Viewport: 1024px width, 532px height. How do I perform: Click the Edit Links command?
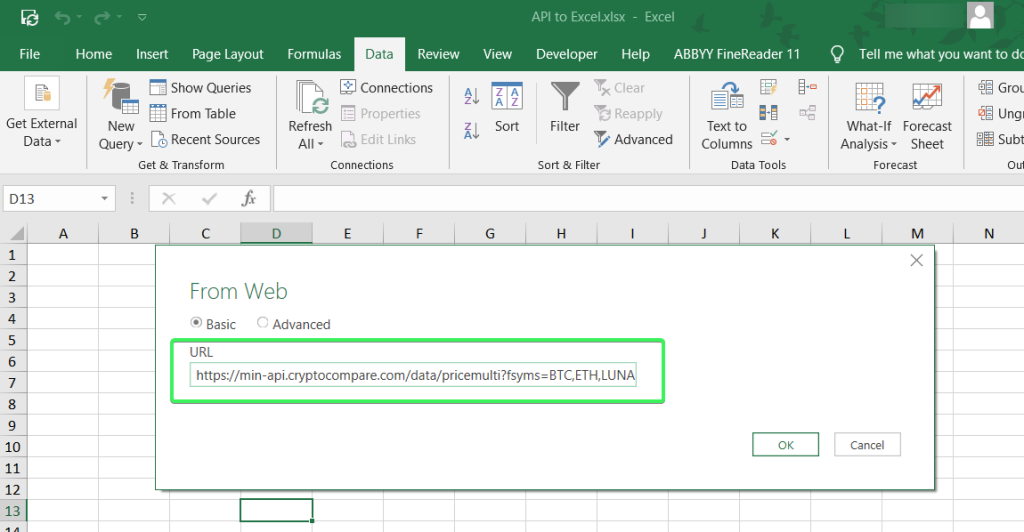pyautogui.click(x=378, y=139)
